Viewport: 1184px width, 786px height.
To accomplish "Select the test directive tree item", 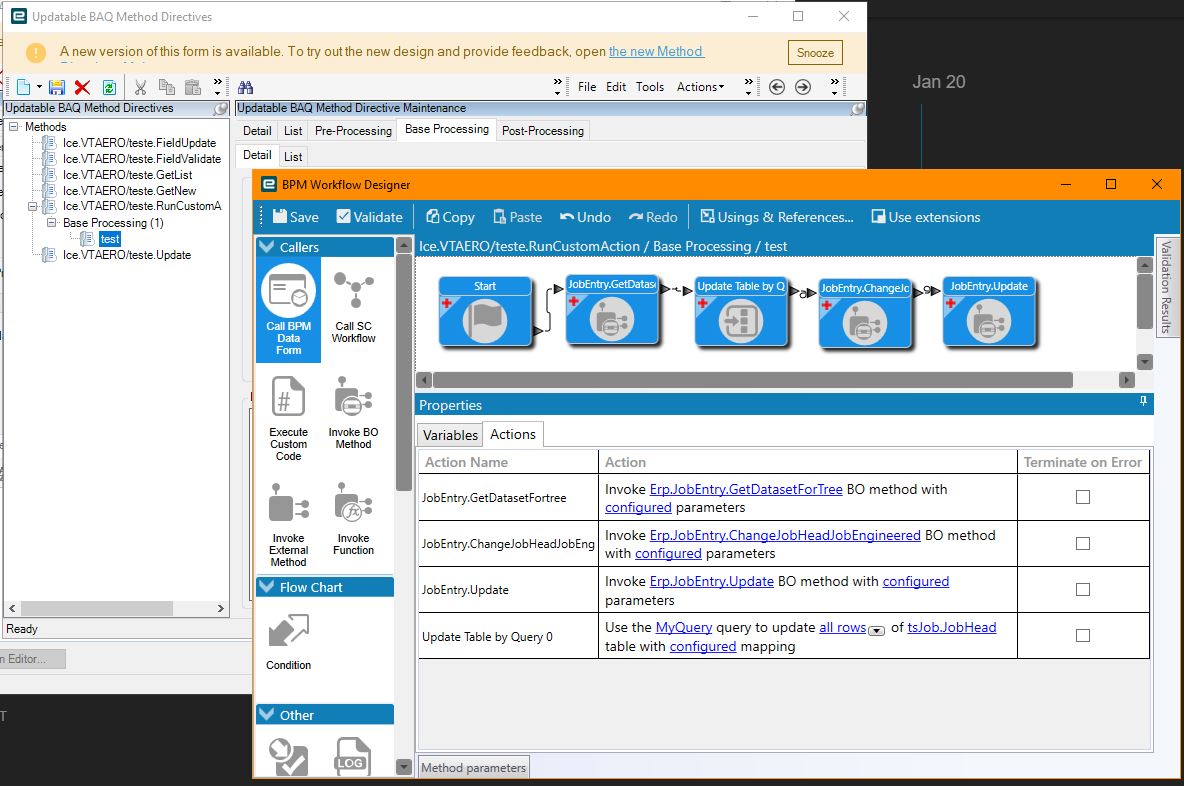I will tap(110, 239).
